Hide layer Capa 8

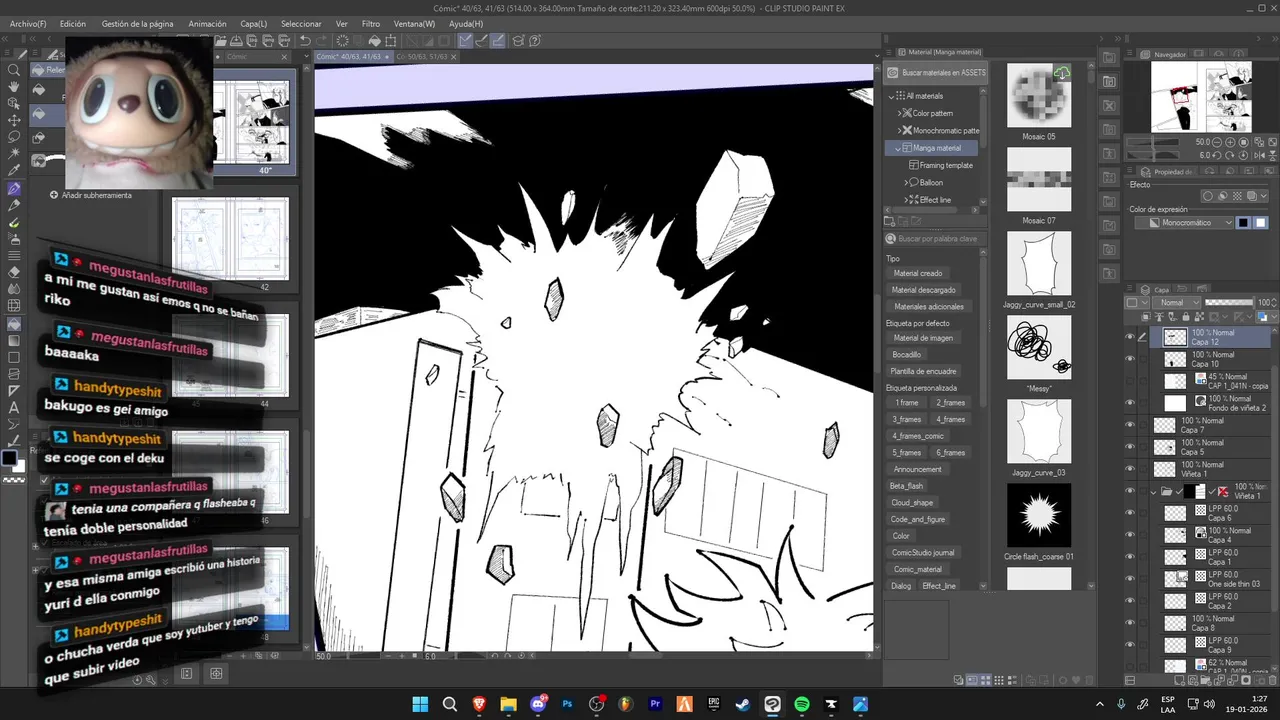(1130, 623)
